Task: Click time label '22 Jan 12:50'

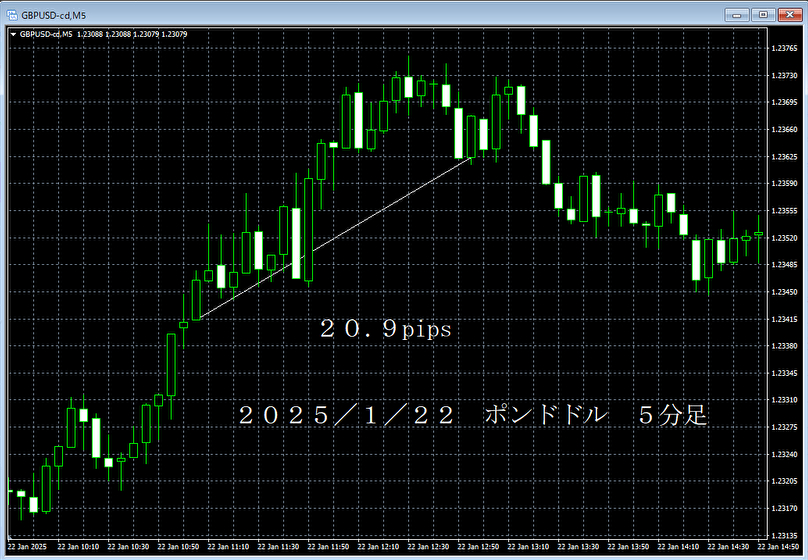Action: 478,547
